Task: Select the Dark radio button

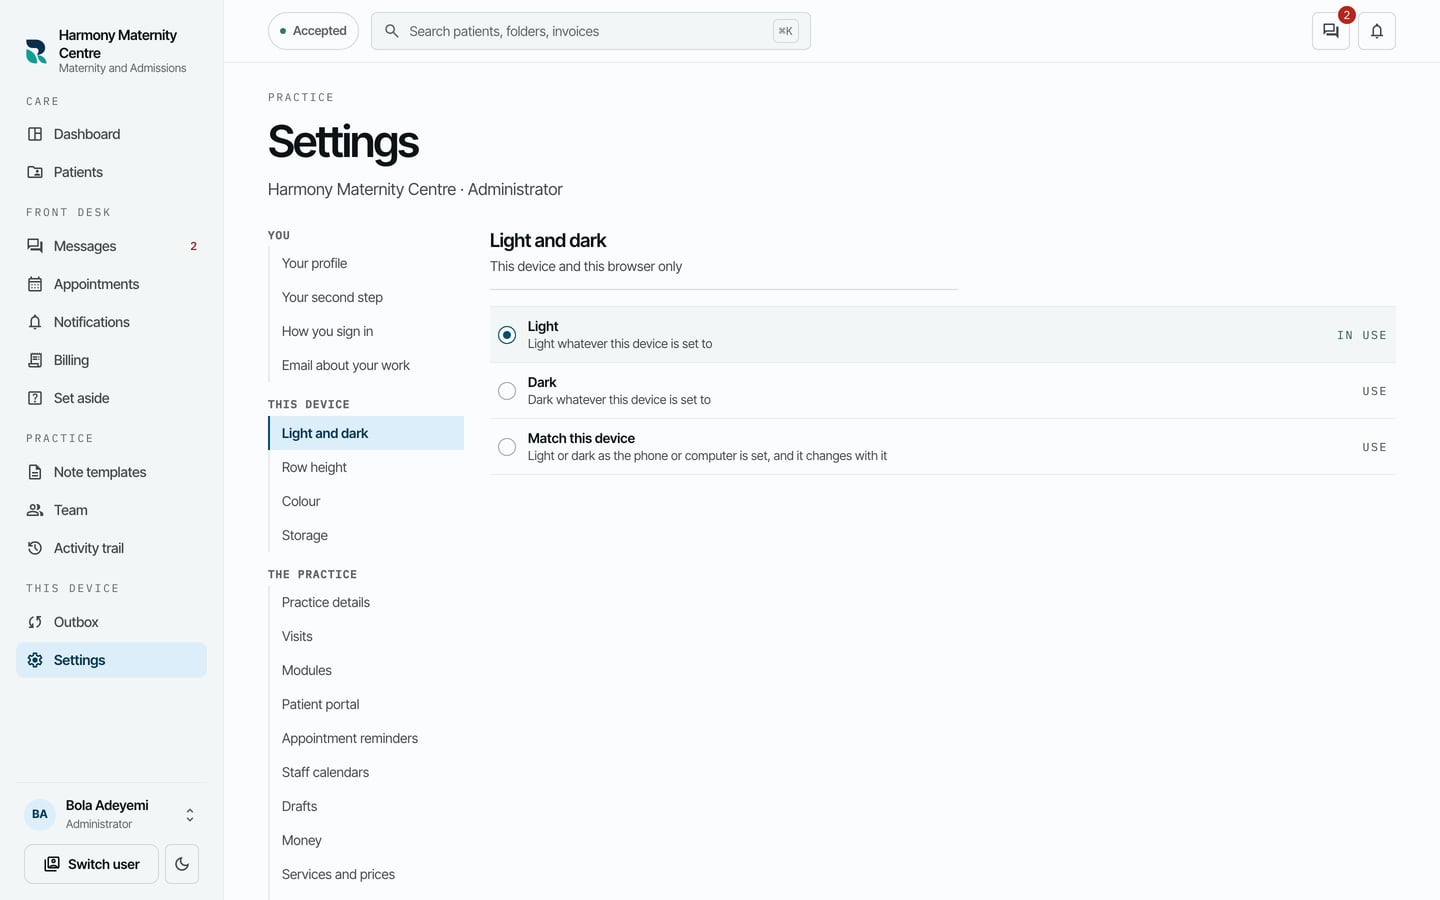Action: [507, 391]
